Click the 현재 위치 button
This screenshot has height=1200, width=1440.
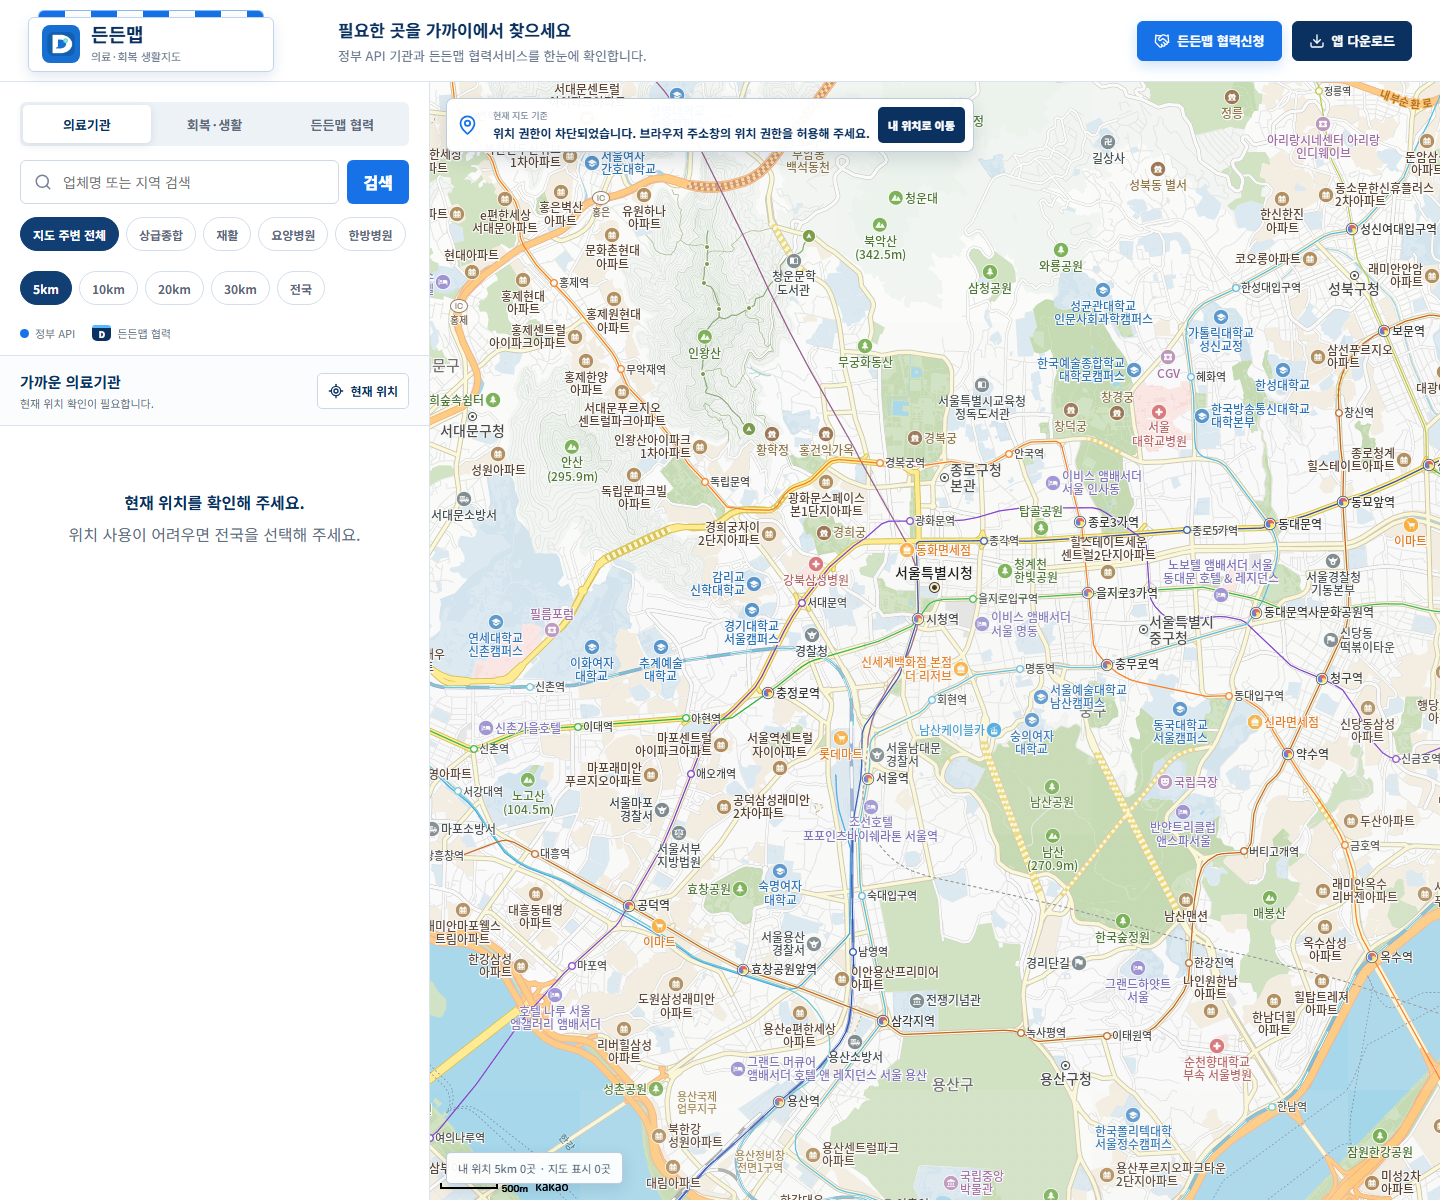tap(364, 391)
